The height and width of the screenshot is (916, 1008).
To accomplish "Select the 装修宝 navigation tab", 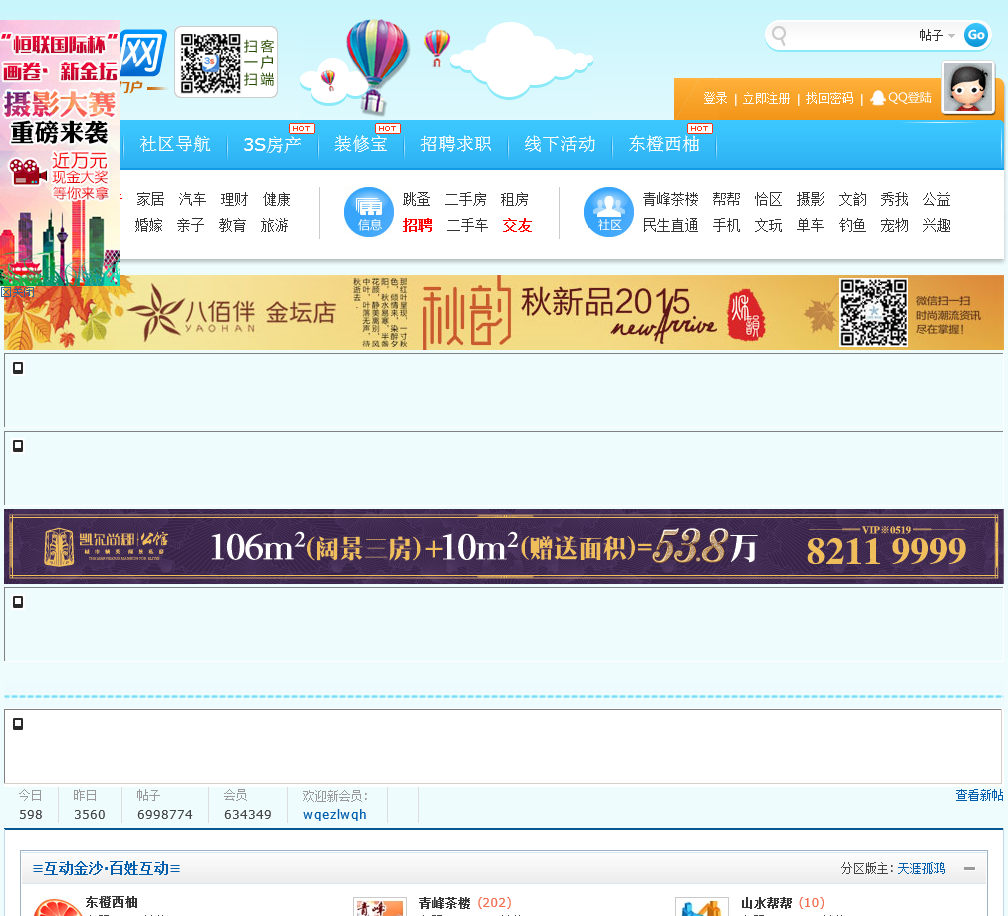I will point(361,144).
